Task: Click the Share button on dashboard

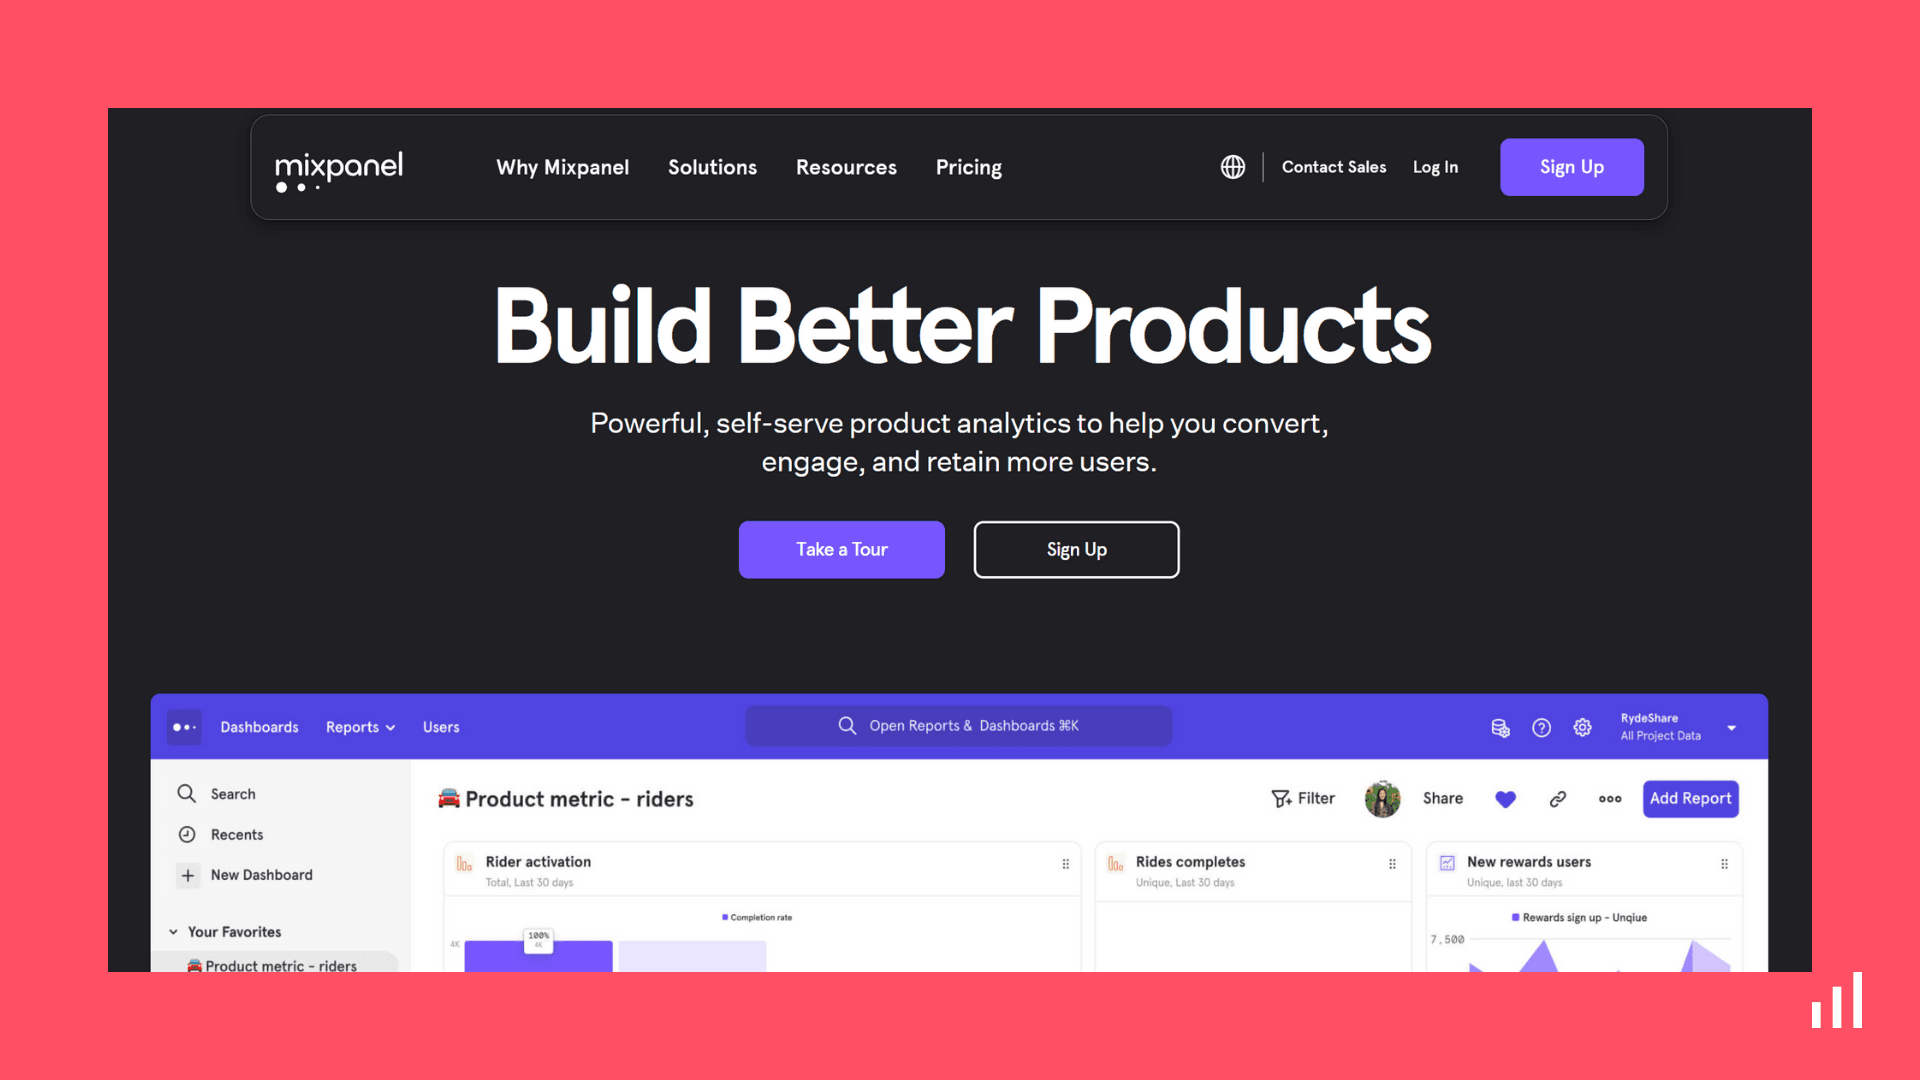Action: pyautogui.click(x=1443, y=798)
